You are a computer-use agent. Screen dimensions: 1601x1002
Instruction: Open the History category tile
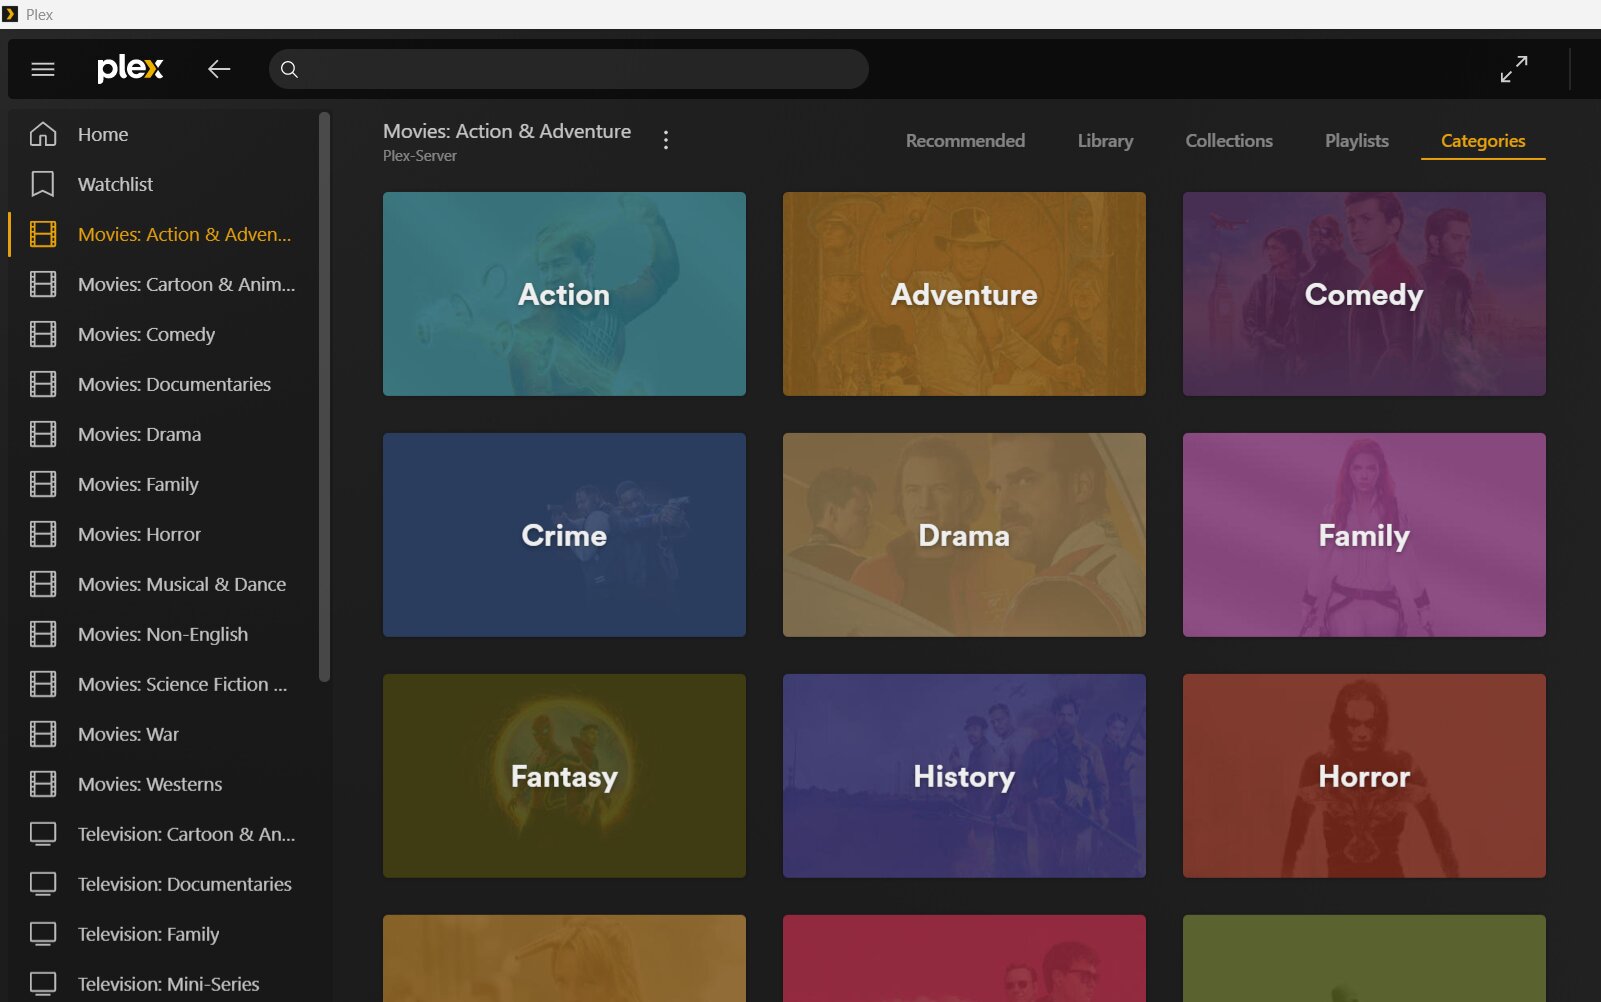pos(964,776)
